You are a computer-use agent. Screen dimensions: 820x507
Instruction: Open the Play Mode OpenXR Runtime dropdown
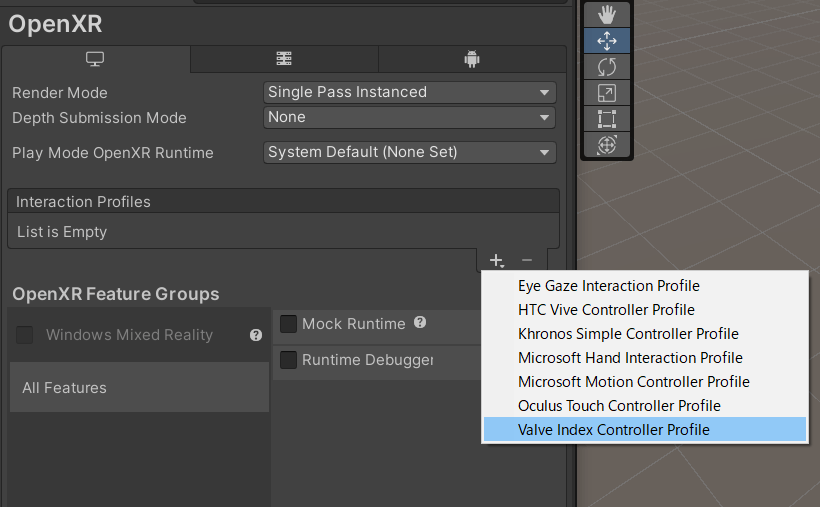point(409,152)
